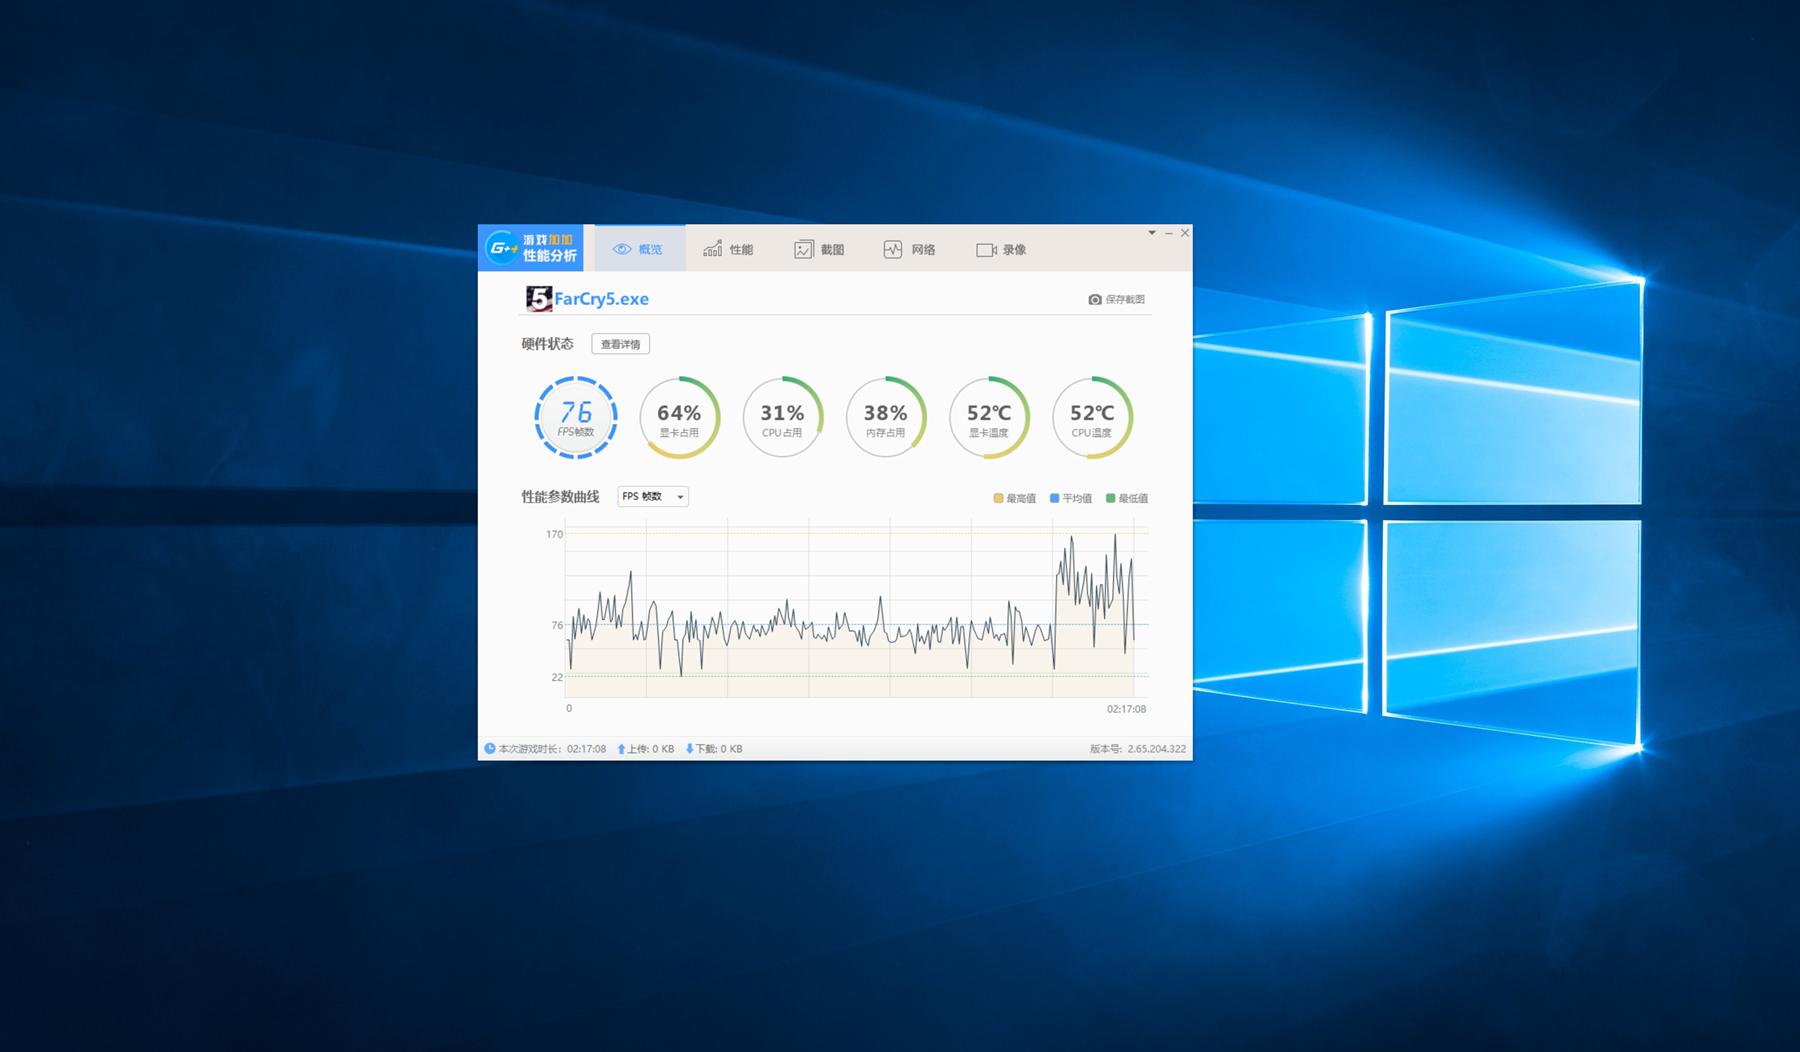This screenshot has width=1800, height=1052.
Task: Select the 64% 显卡占用 gauge
Action: [679, 418]
